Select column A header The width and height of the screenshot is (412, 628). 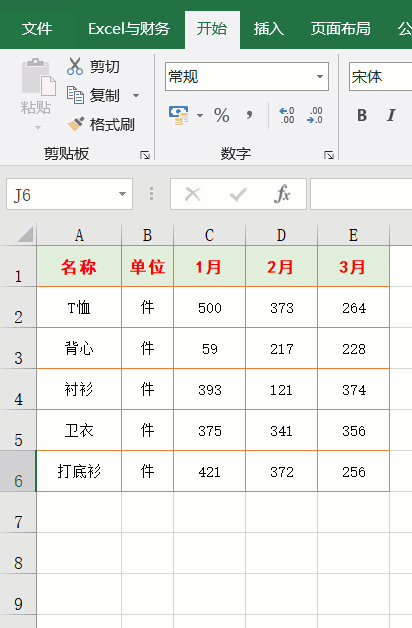[x=79, y=235]
